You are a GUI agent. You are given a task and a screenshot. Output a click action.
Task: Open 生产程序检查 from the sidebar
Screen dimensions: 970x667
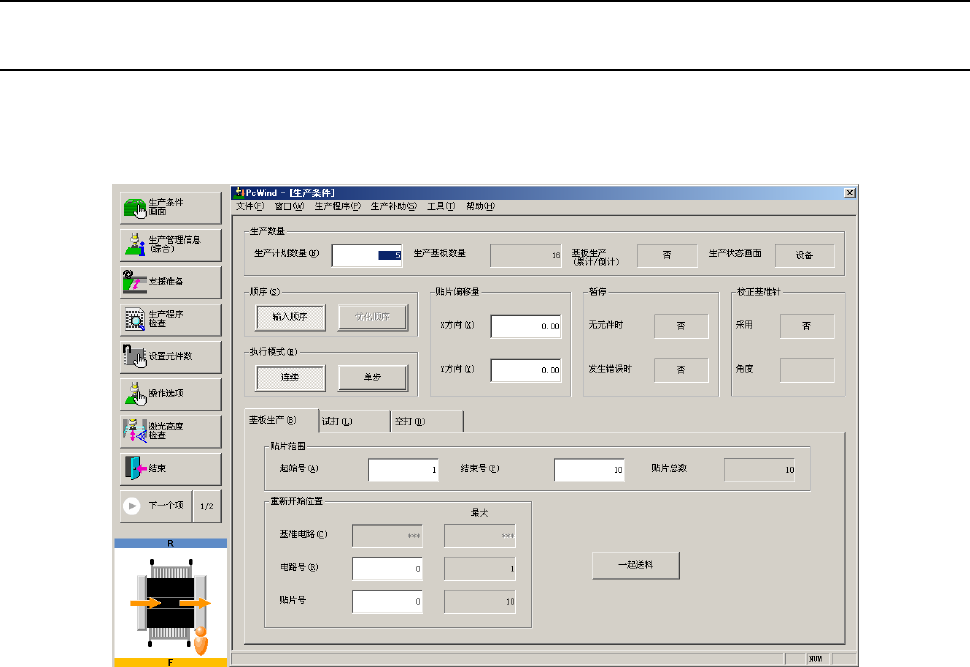click(170, 319)
